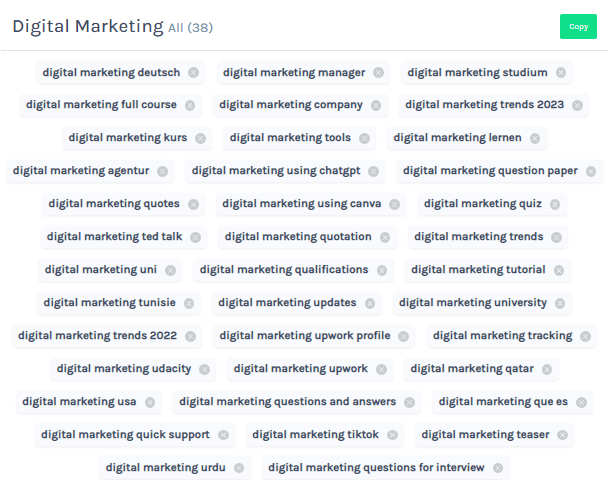
Task: Remove the 'digital marketing quiz' tag
Action: (x=555, y=204)
